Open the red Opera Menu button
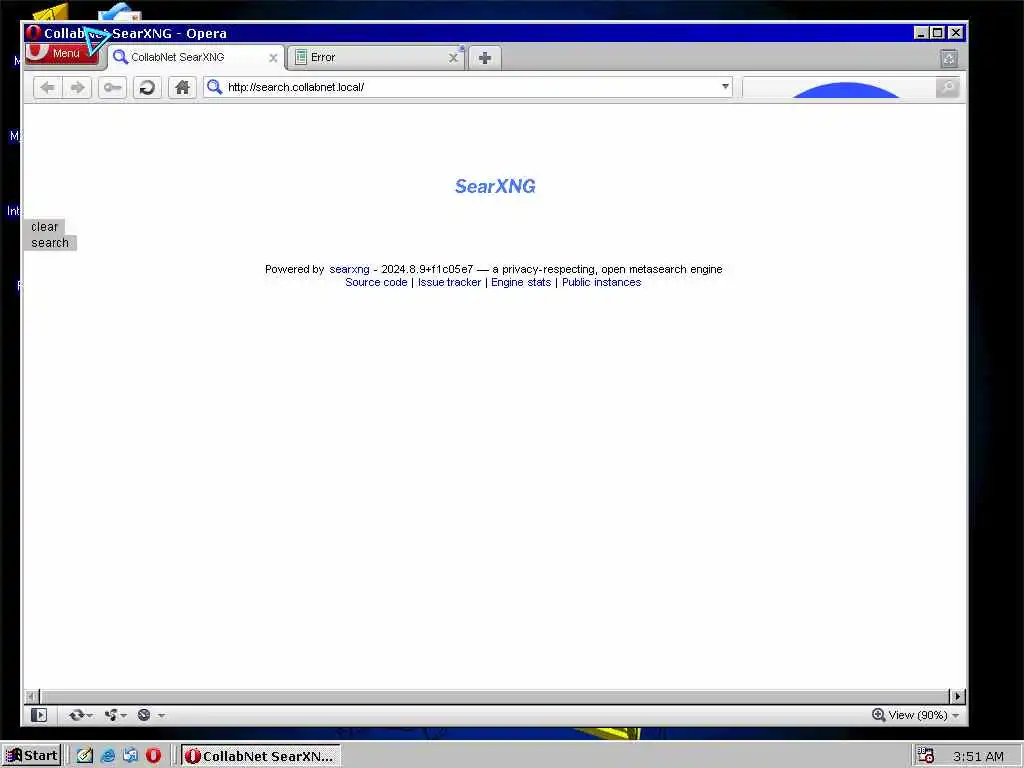Screen dimensions: 1024x768 pos(61,54)
